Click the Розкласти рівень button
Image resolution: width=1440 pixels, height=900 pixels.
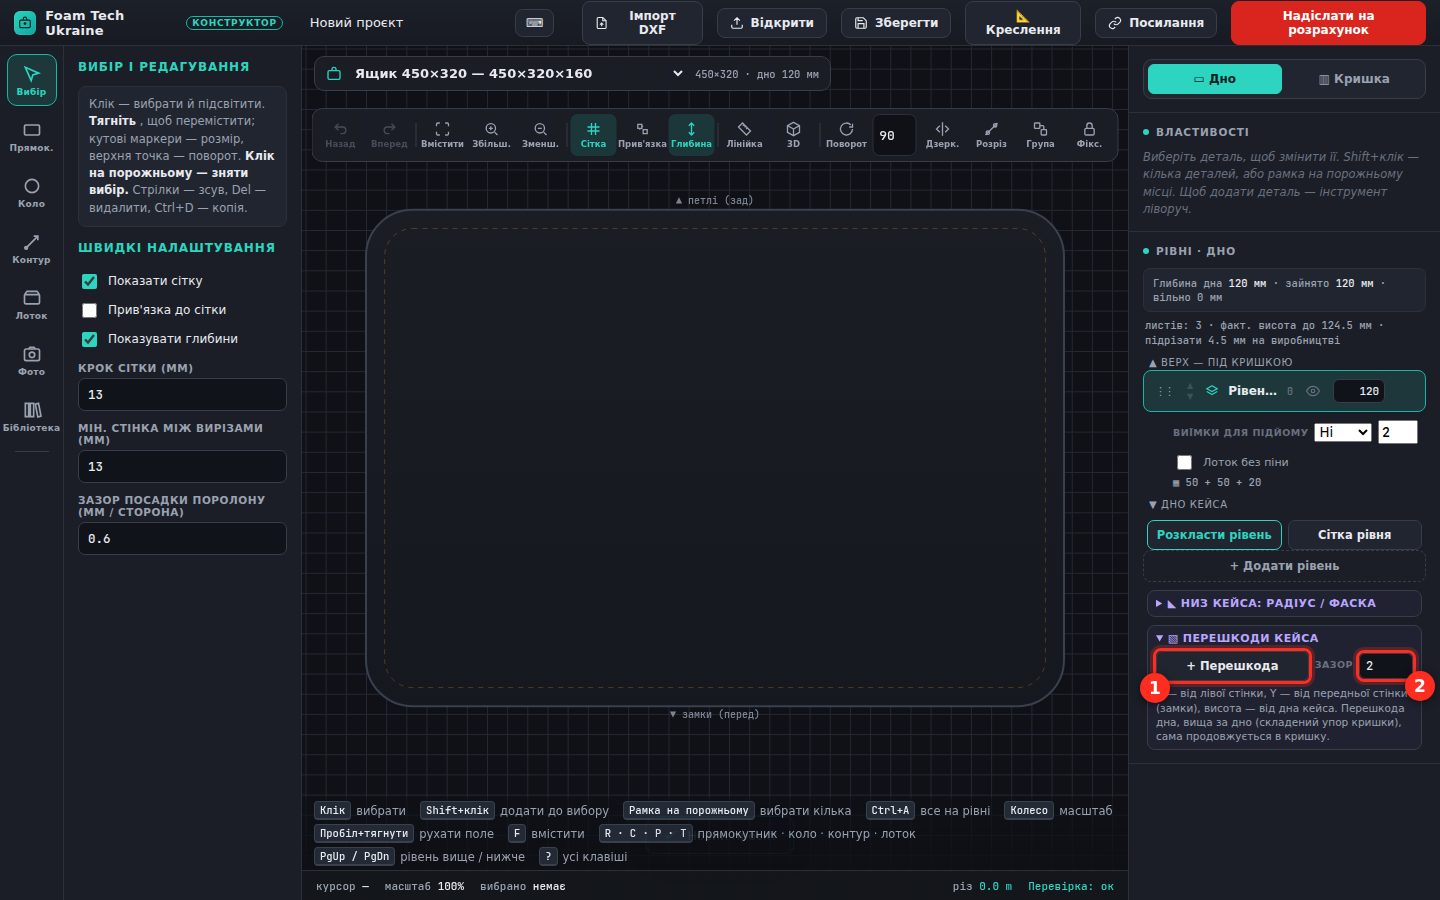click(1214, 535)
